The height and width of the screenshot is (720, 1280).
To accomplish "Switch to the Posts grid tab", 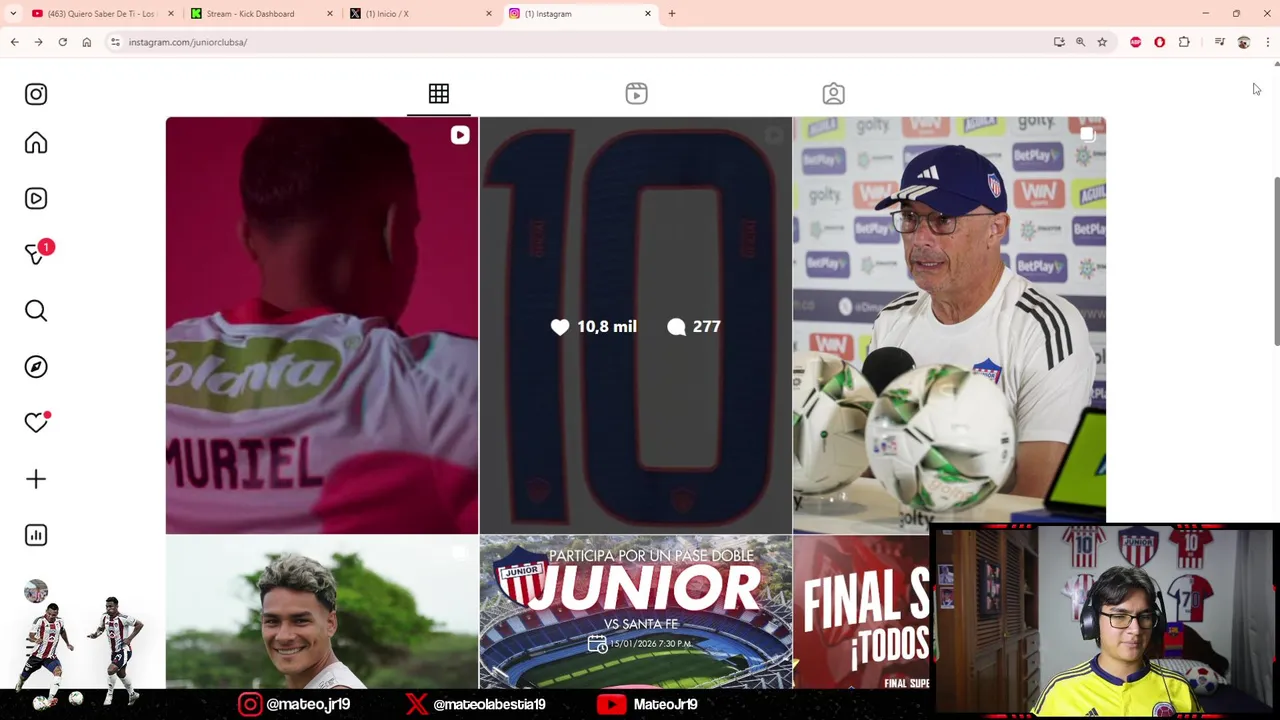I will coord(439,93).
